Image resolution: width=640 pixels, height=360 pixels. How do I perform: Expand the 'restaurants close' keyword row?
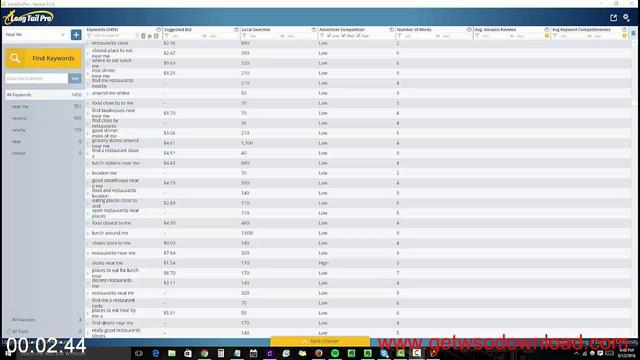pyautogui.click(x=88, y=43)
